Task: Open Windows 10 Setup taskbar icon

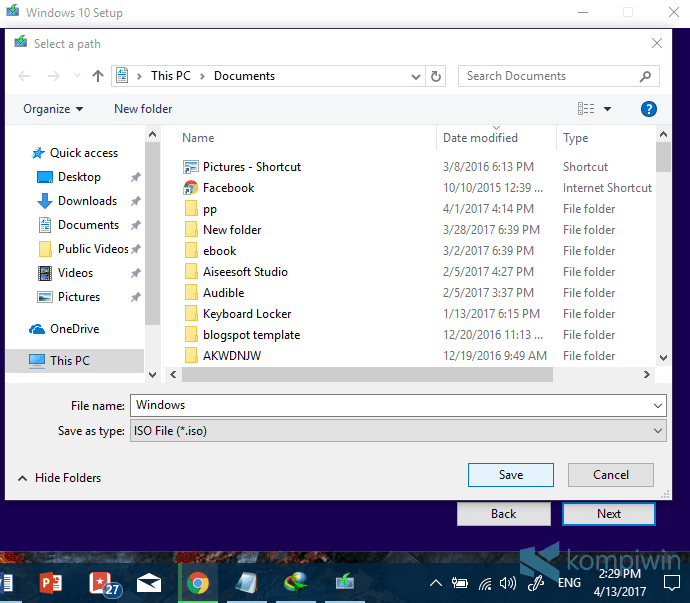Action: pos(345,583)
